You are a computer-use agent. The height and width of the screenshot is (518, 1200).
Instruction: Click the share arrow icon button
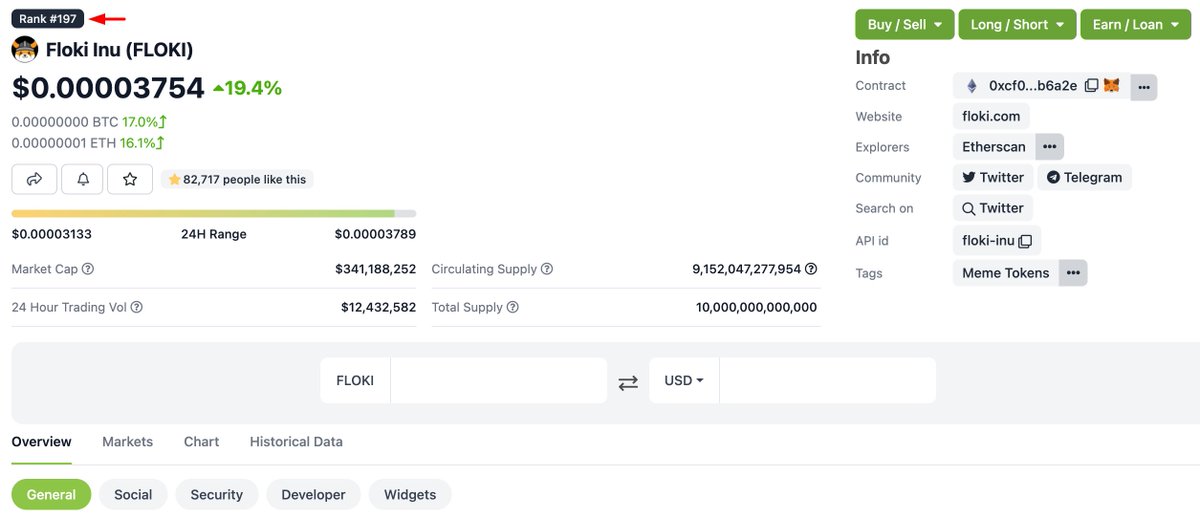coord(34,179)
